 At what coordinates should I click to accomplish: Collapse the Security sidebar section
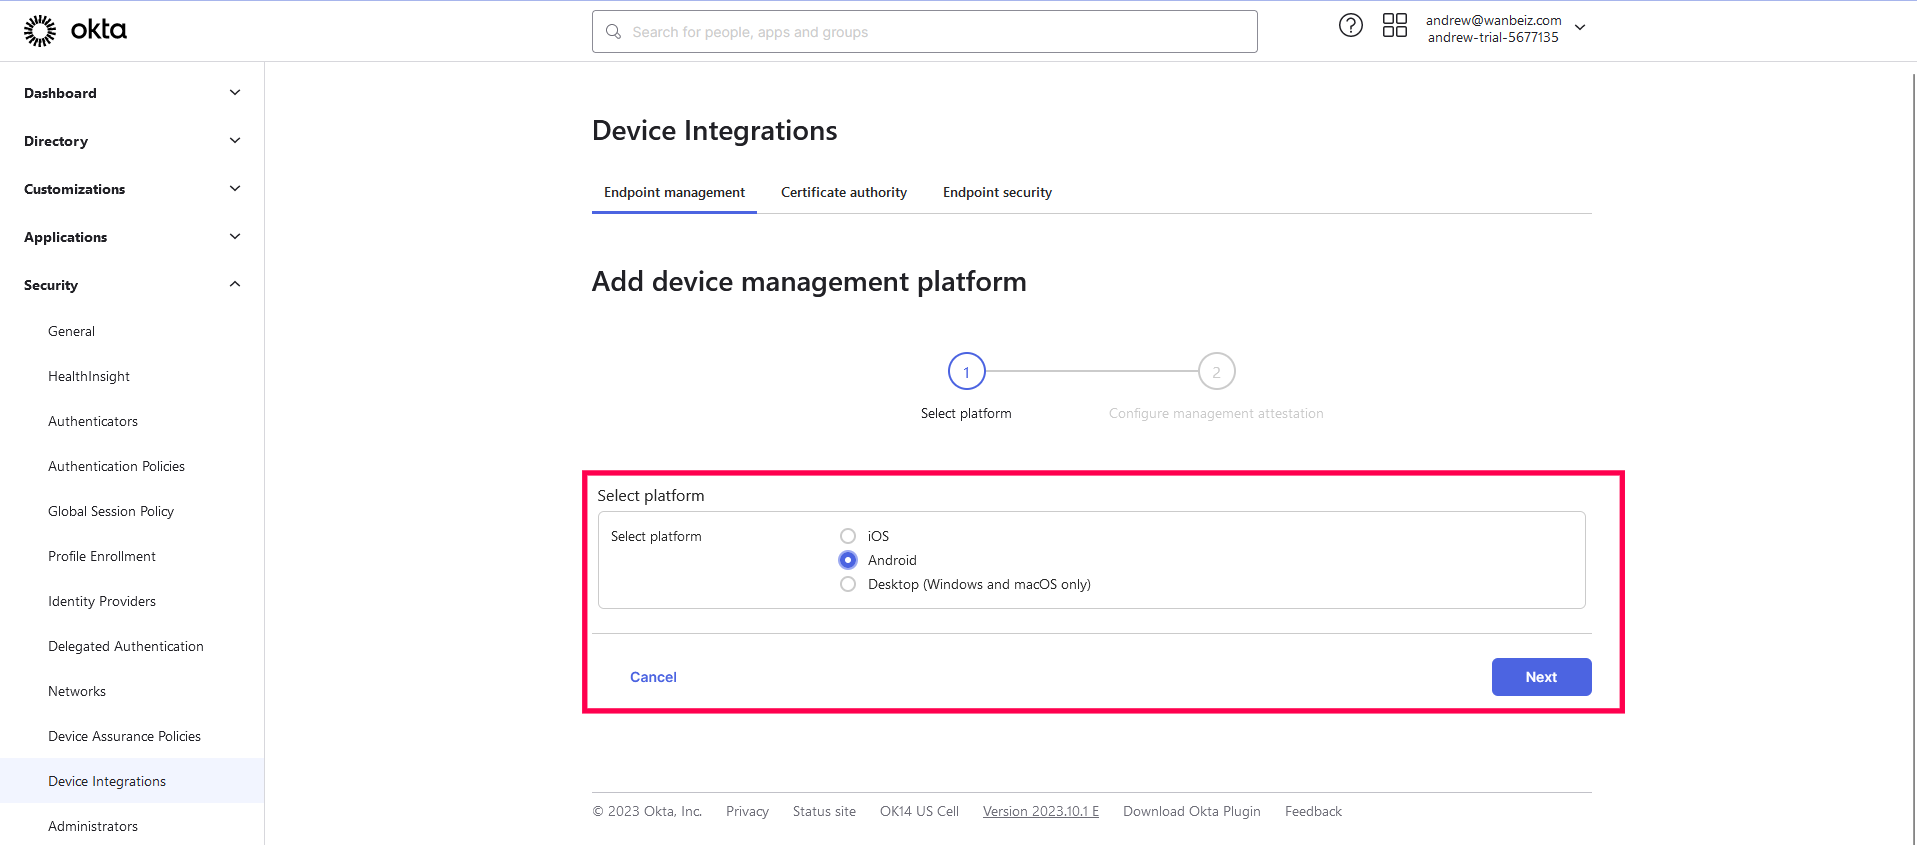(235, 285)
